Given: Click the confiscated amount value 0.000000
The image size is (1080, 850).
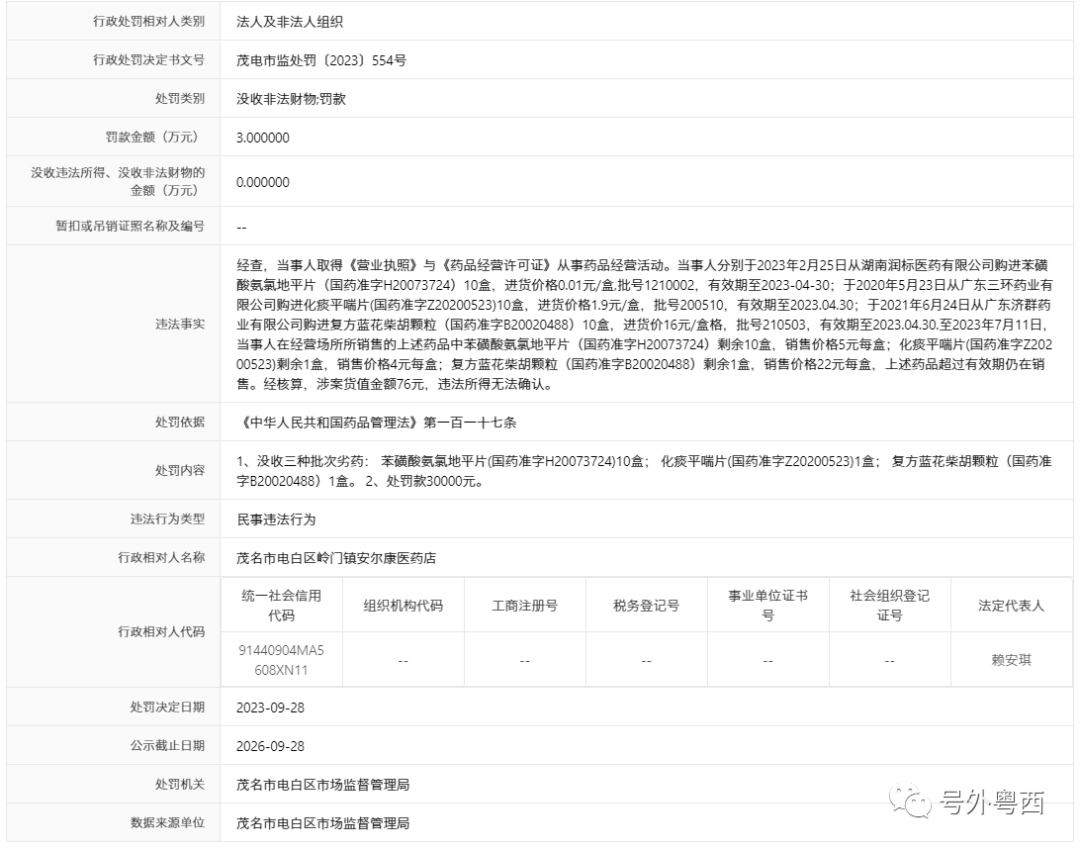Looking at the screenshot, I should pyautogui.click(x=263, y=182).
